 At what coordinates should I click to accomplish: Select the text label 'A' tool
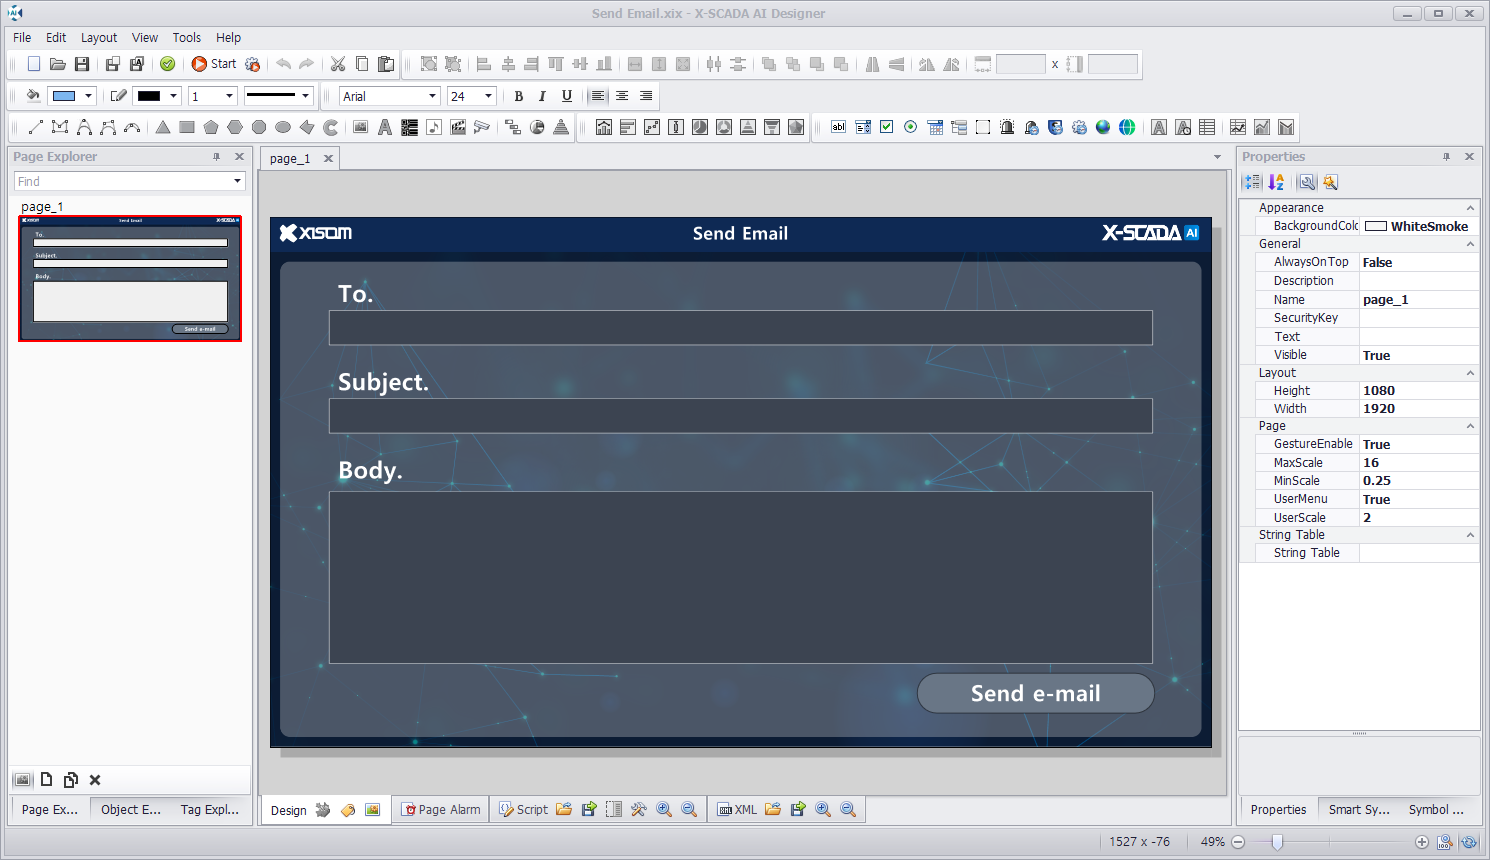[x=385, y=127]
